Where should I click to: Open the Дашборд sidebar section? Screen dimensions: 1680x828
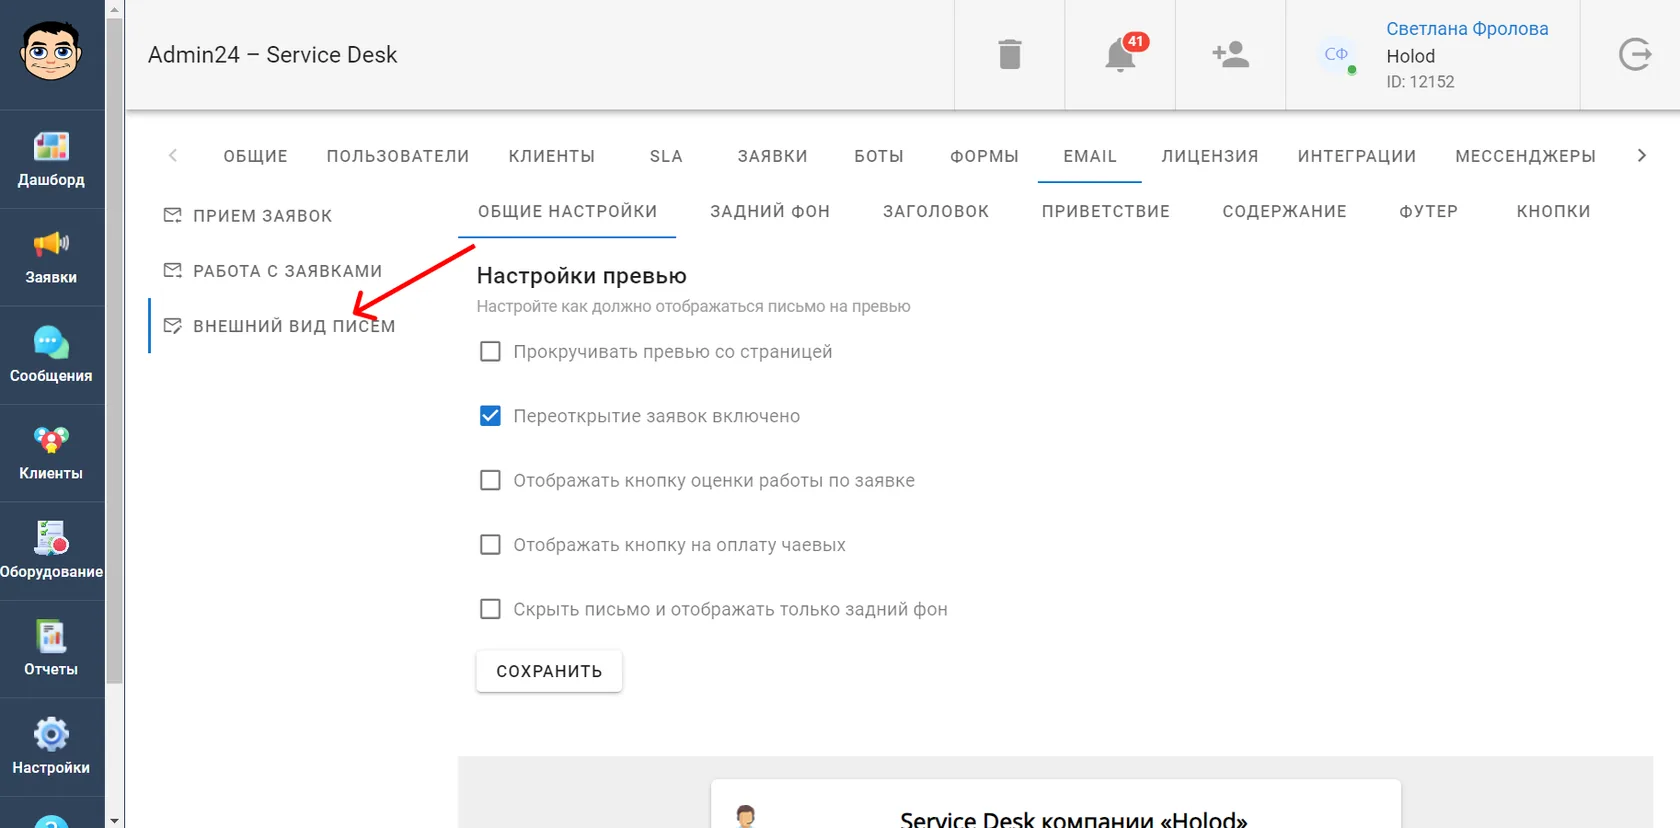coord(51,159)
